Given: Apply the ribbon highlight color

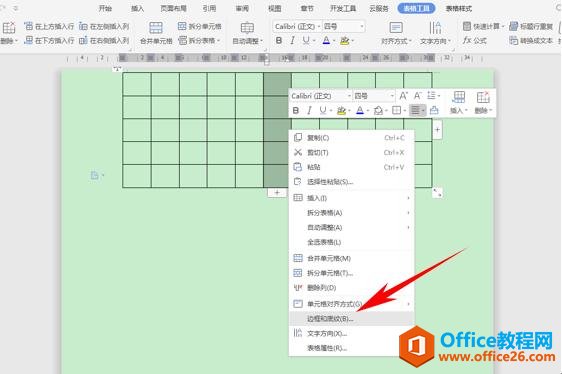Looking at the screenshot, I should click(x=344, y=41).
